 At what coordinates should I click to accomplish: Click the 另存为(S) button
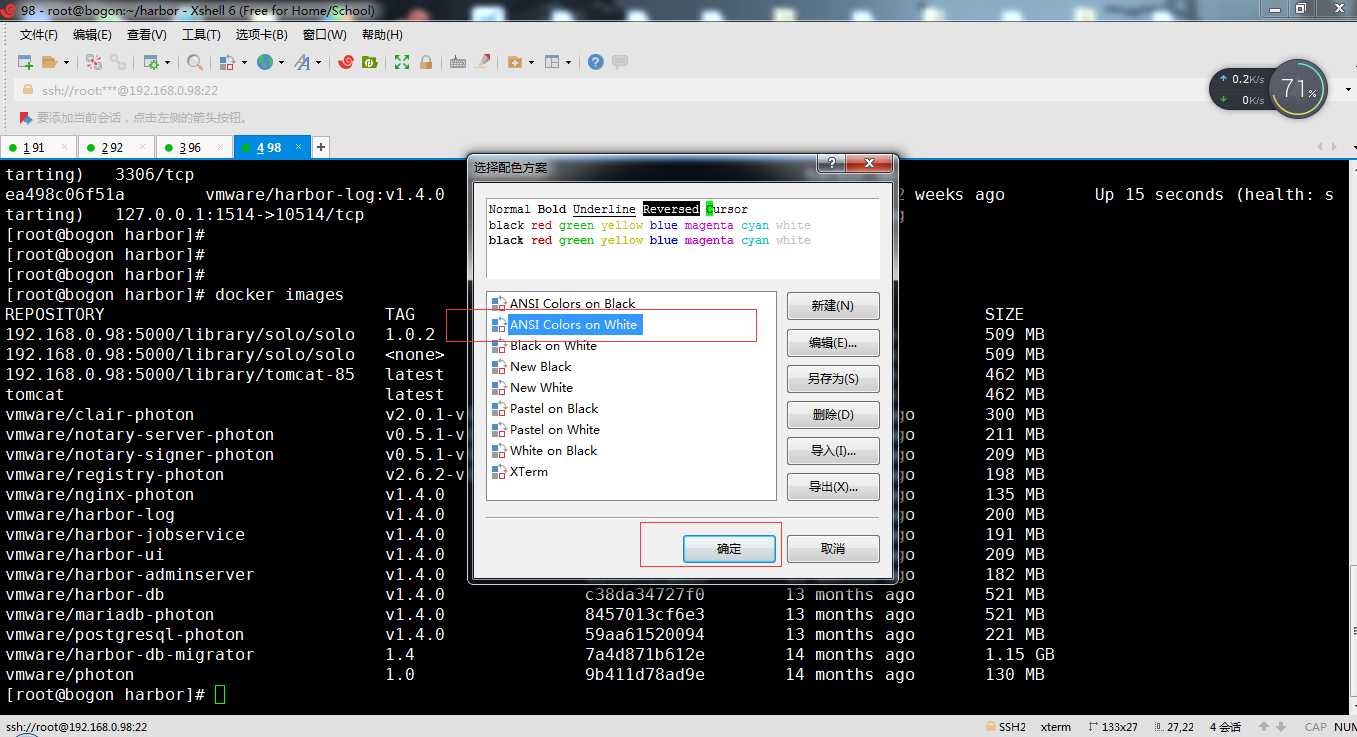pyautogui.click(x=833, y=378)
